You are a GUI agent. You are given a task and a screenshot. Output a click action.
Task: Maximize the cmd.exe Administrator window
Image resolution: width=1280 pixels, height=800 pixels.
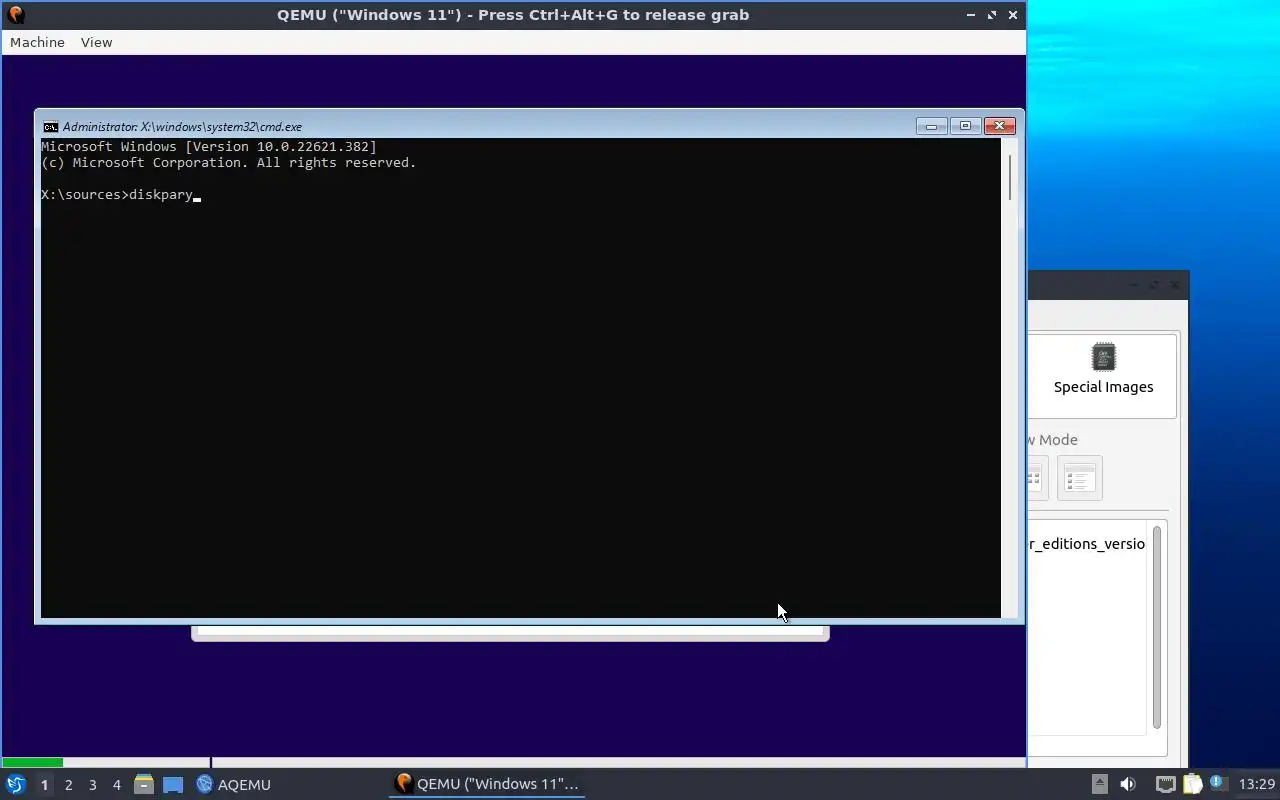click(965, 126)
